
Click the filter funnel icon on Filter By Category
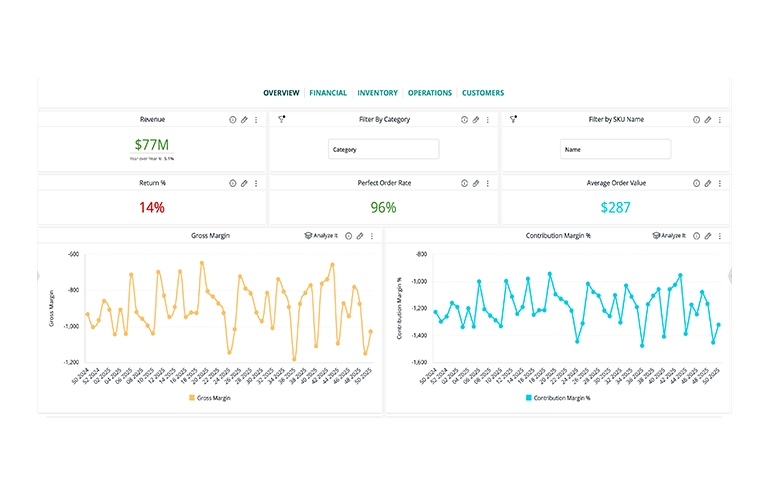(x=282, y=119)
